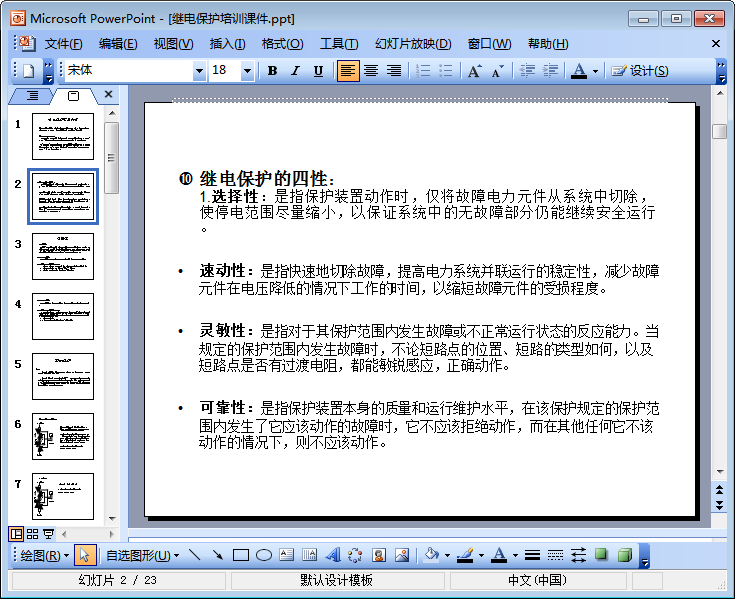Open the 帮助(H) menu
Viewport: 735px width, 599px height.
[x=548, y=44]
